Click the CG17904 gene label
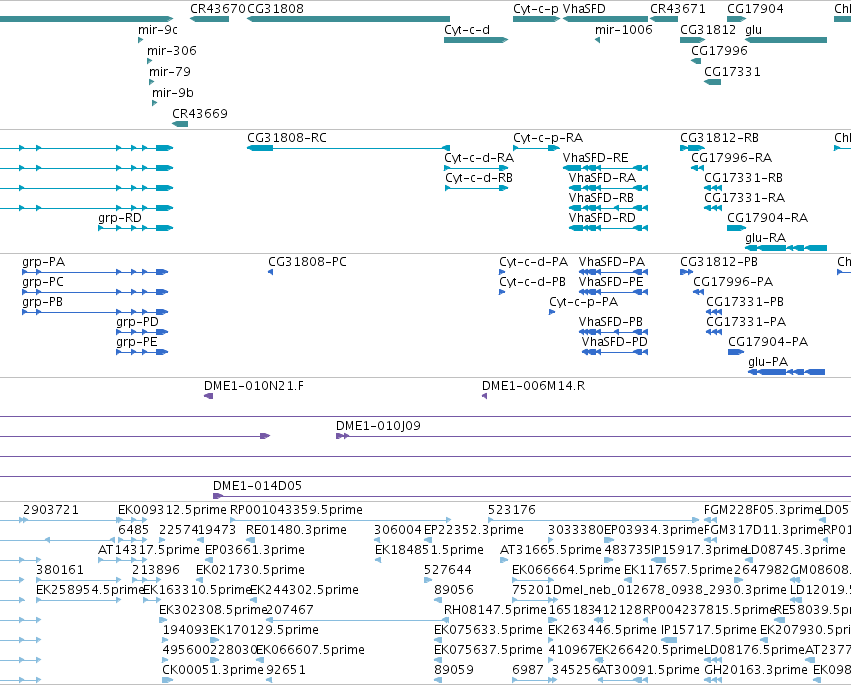The height and width of the screenshot is (685, 851). (x=755, y=9)
